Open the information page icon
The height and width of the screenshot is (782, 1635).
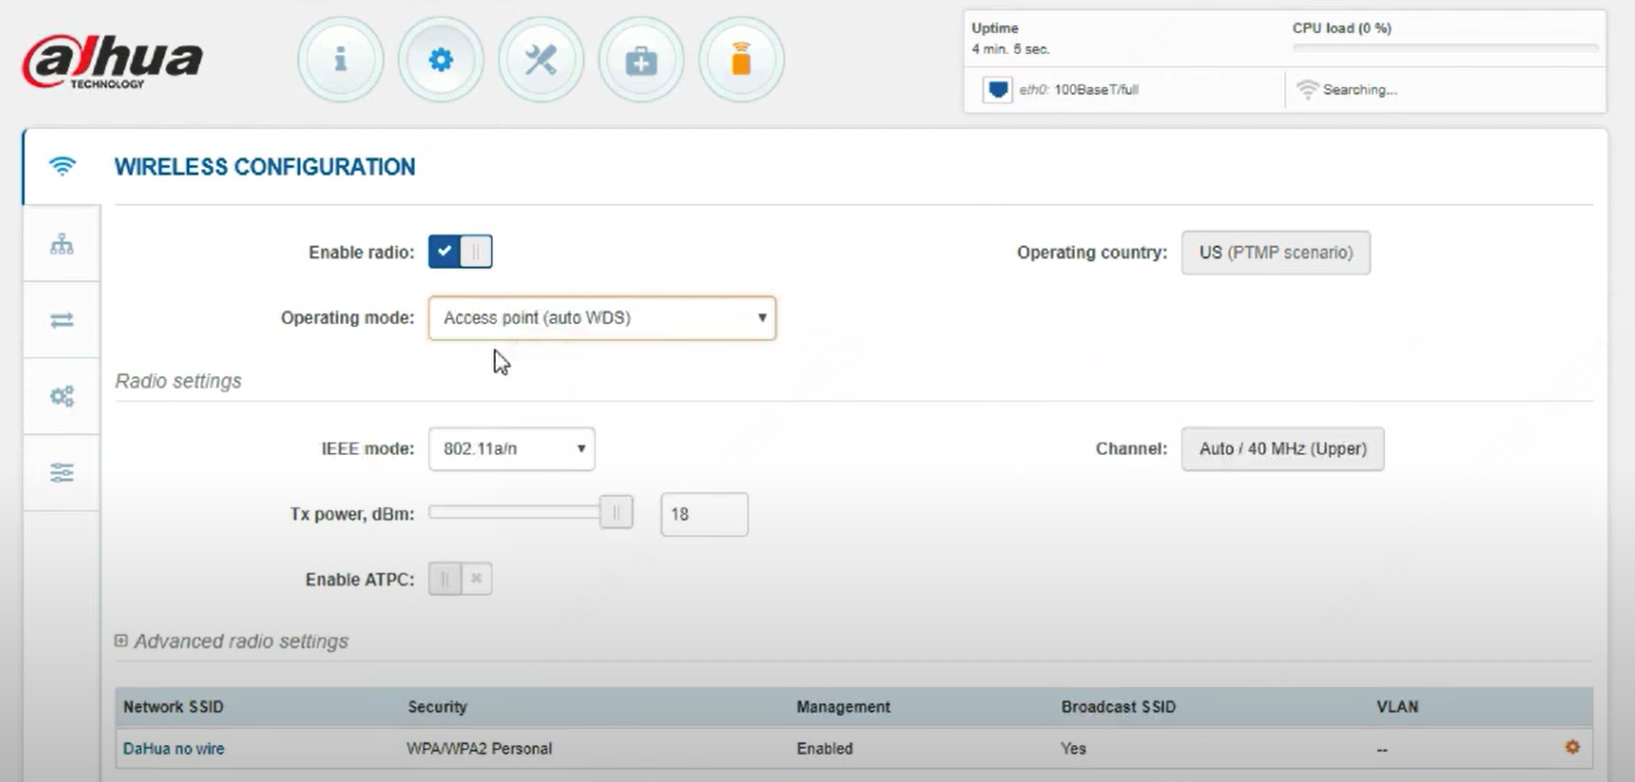coord(341,60)
